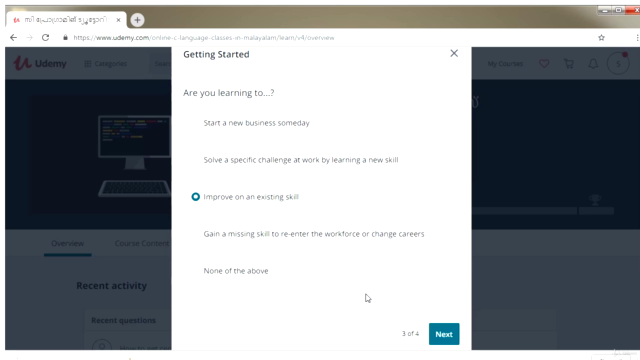Switch to the Course Content tab

pyautogui.click(x=142, y=243)
